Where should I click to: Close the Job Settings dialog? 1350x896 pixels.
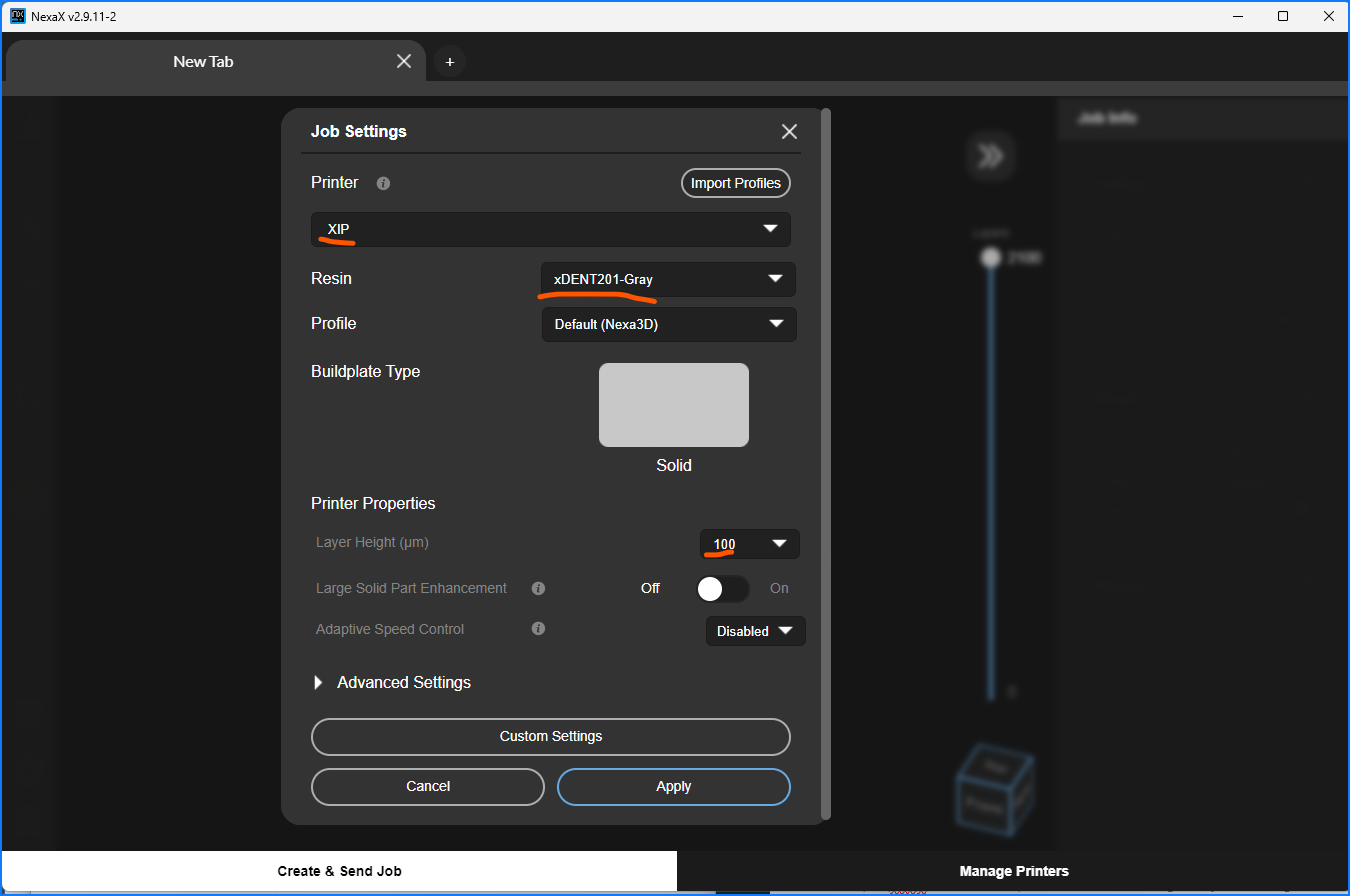pos(789,132)
